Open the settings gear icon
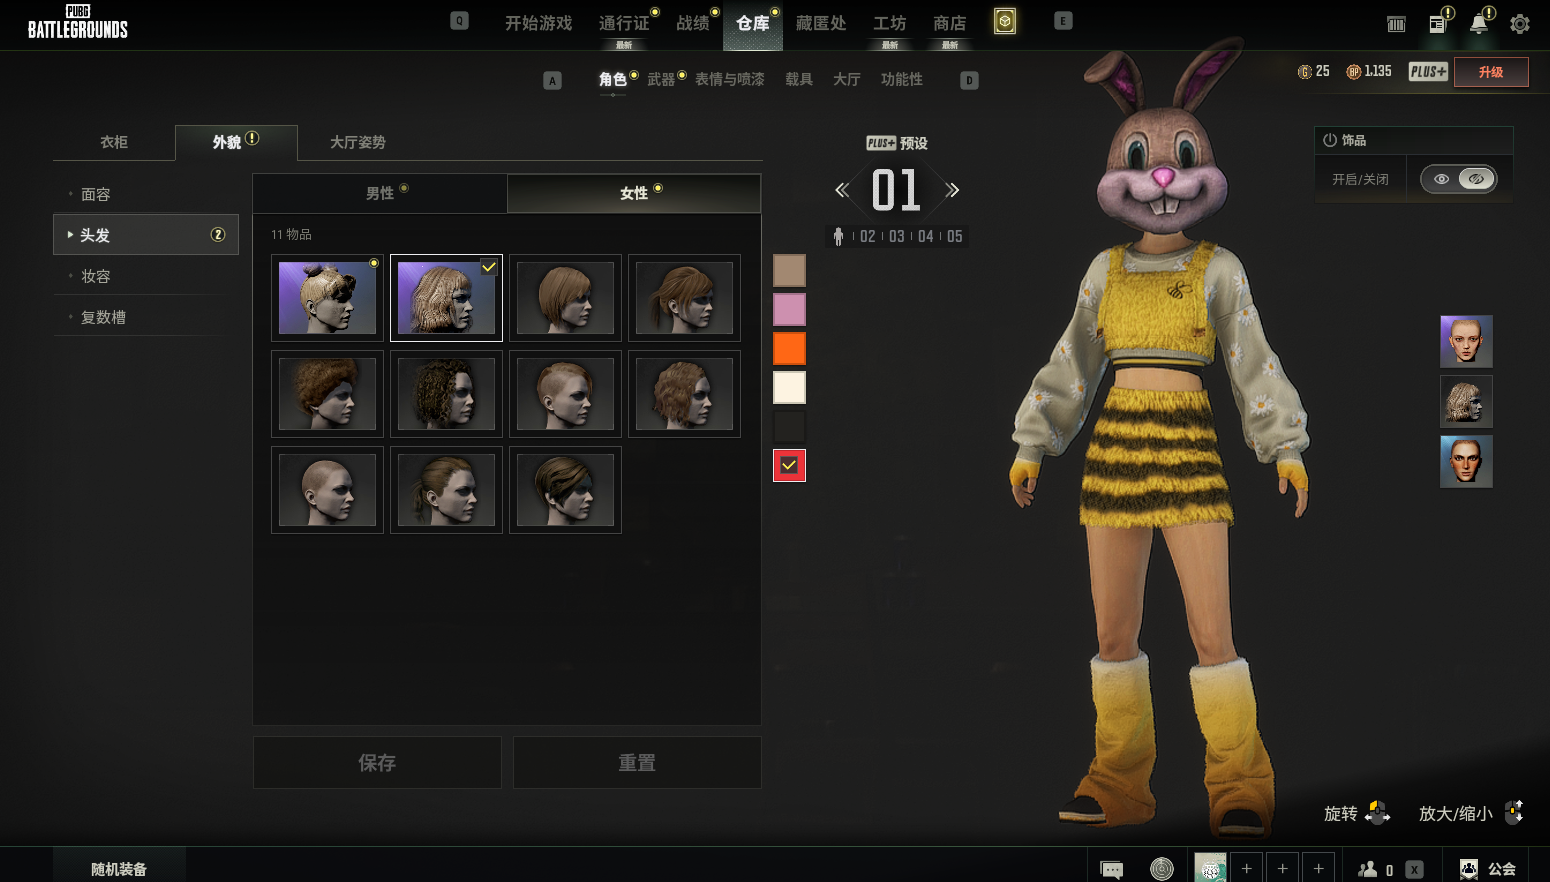The width and height of the screenshot is (1550, 882). 1519,24
